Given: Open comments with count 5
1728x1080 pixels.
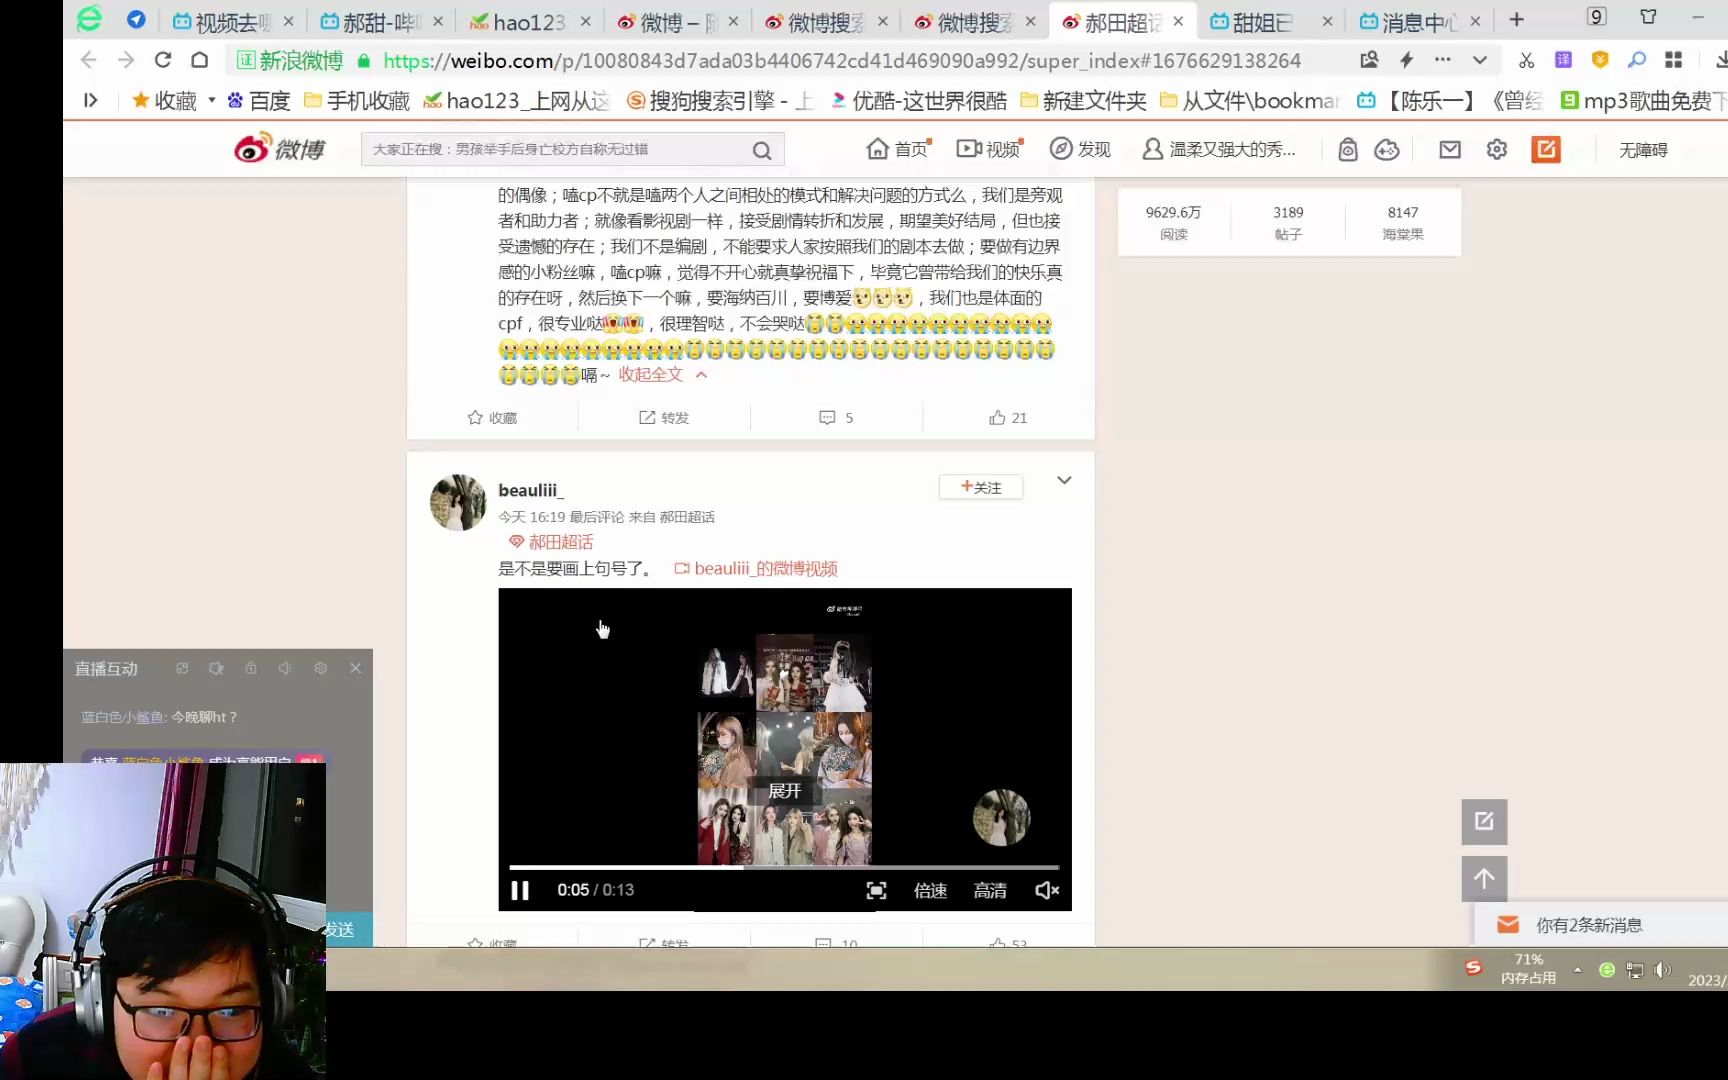Looking at the screenshot, I should click(836, 417).
